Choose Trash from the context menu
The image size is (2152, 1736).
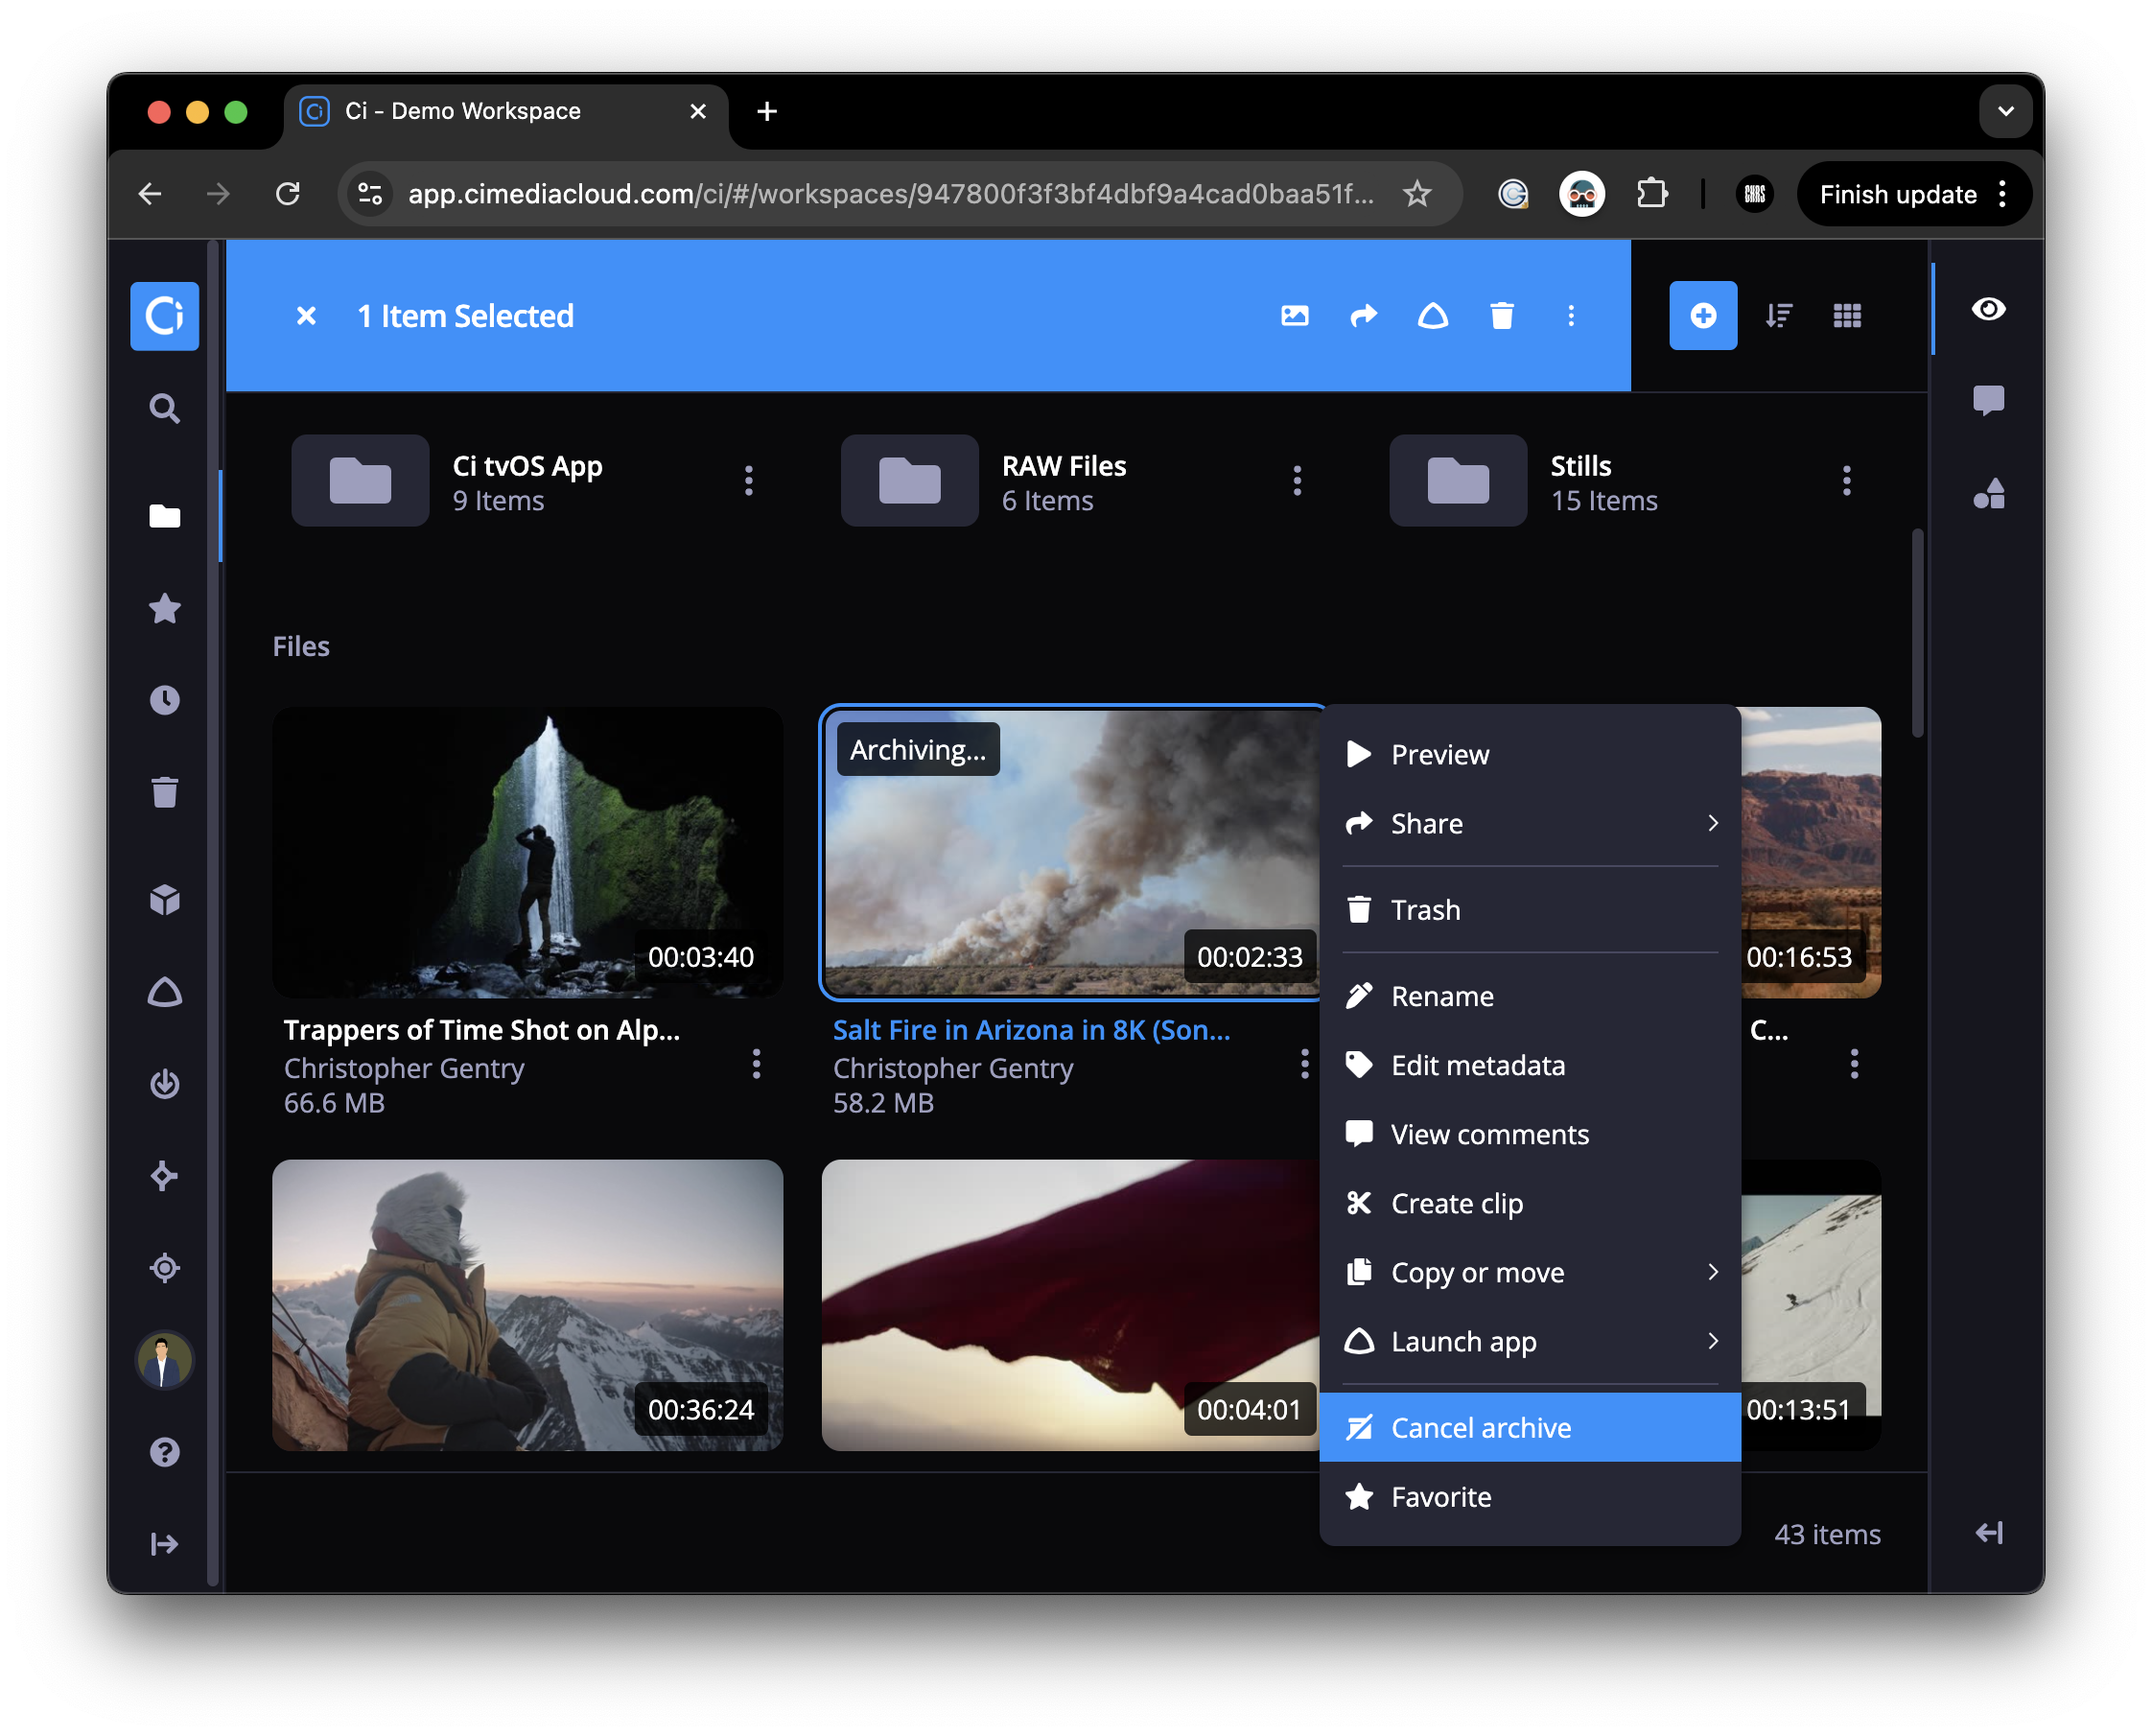click(1529, 909)
